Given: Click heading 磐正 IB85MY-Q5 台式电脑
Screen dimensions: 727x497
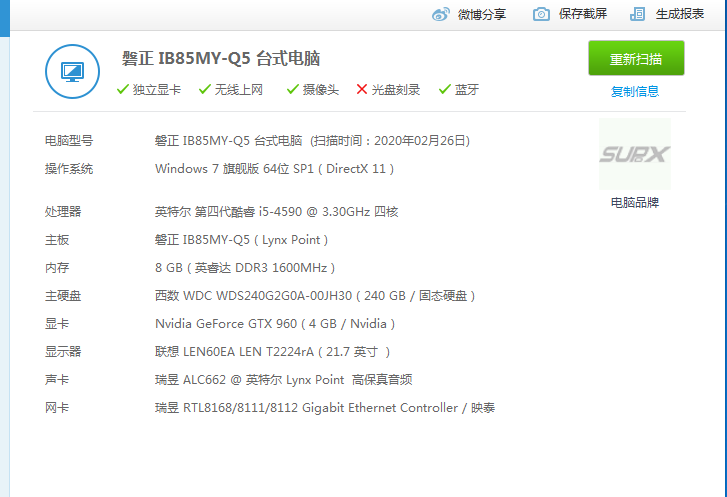Looking at the screenshot, I should 221,58.
